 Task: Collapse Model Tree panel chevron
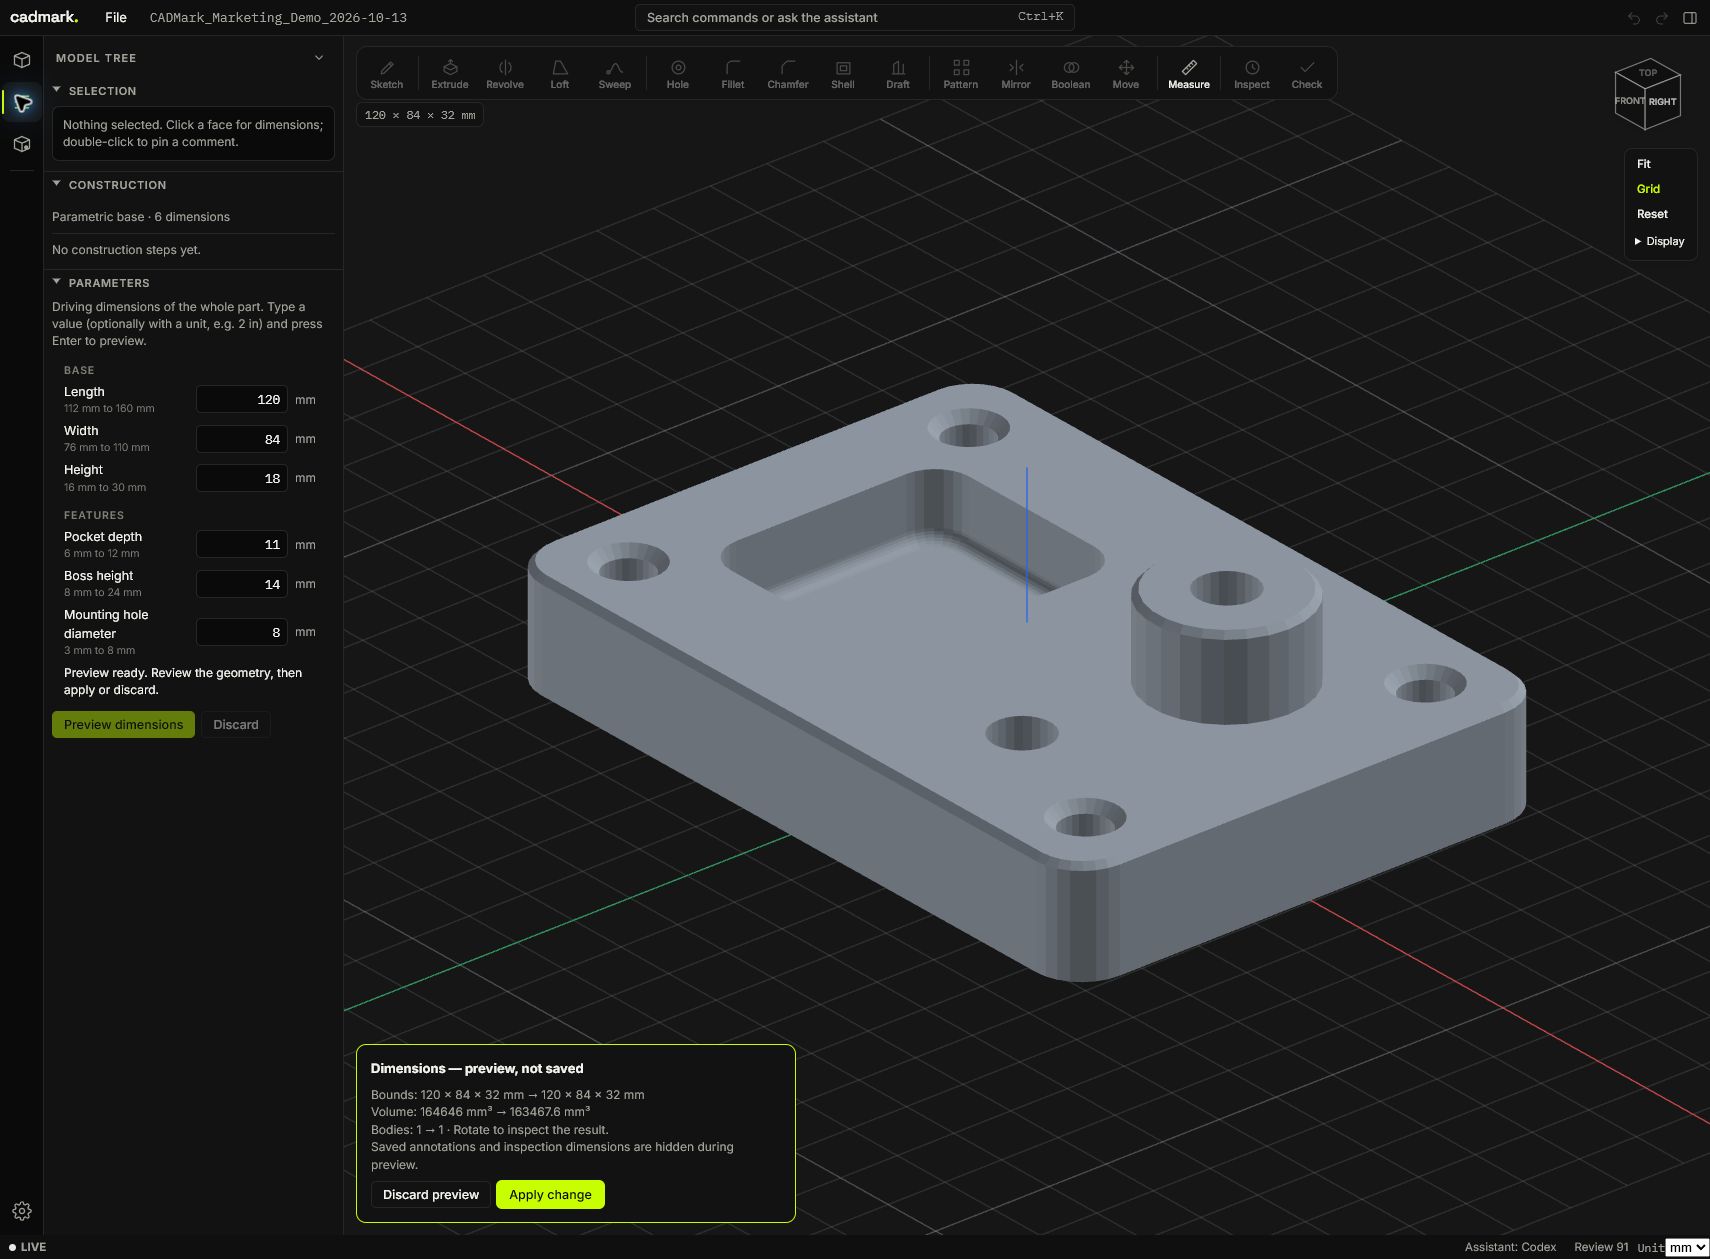[x=319, y=58]
